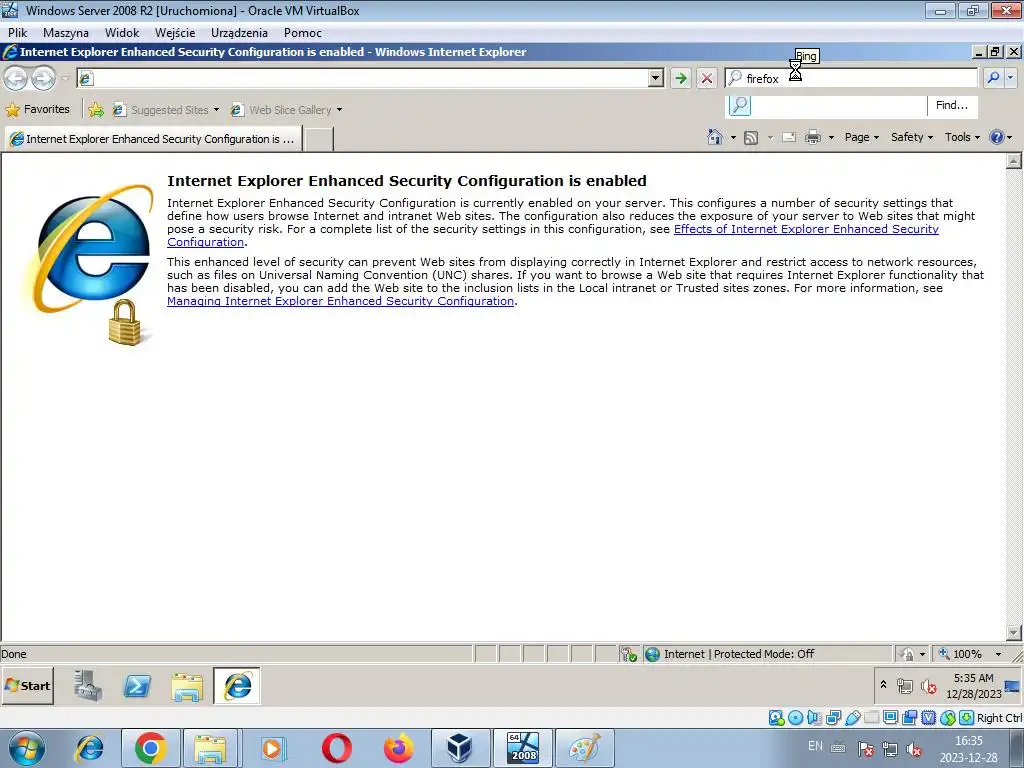Click the Add to Favorites Bar star icon
This screenshot has width=1024, height=768.
pyautogui.click(x=96, y=110)
